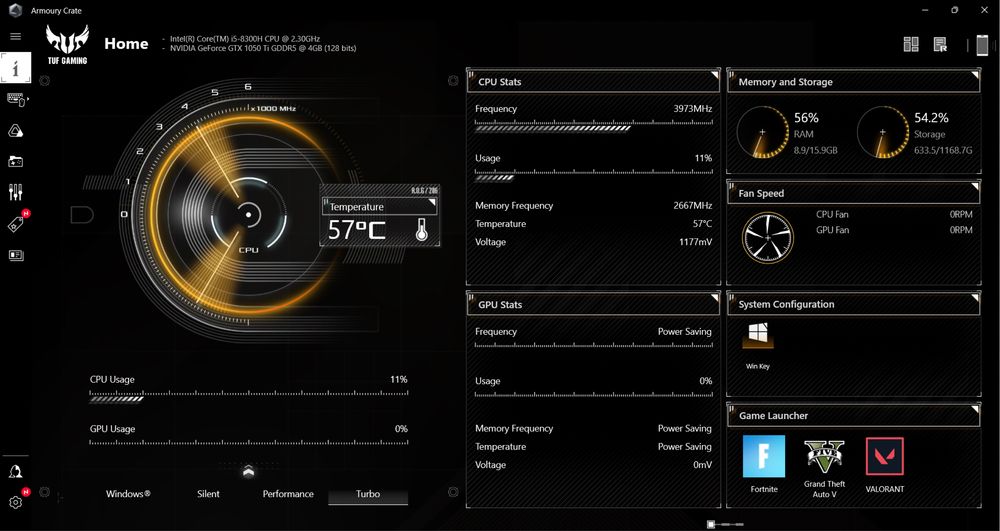
Task: Click the Memory and Storage header
Action: click(853, 82)
